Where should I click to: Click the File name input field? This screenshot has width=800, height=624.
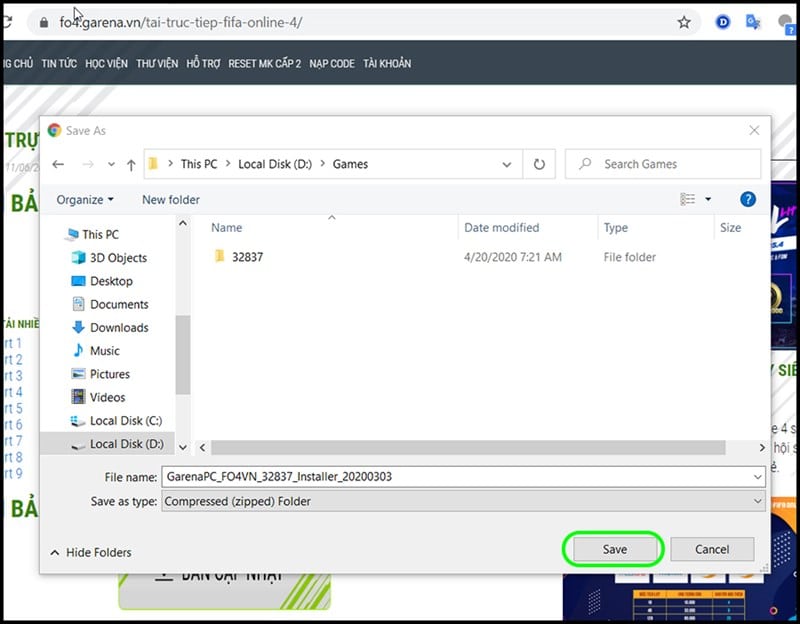click(x=463, y=477)
